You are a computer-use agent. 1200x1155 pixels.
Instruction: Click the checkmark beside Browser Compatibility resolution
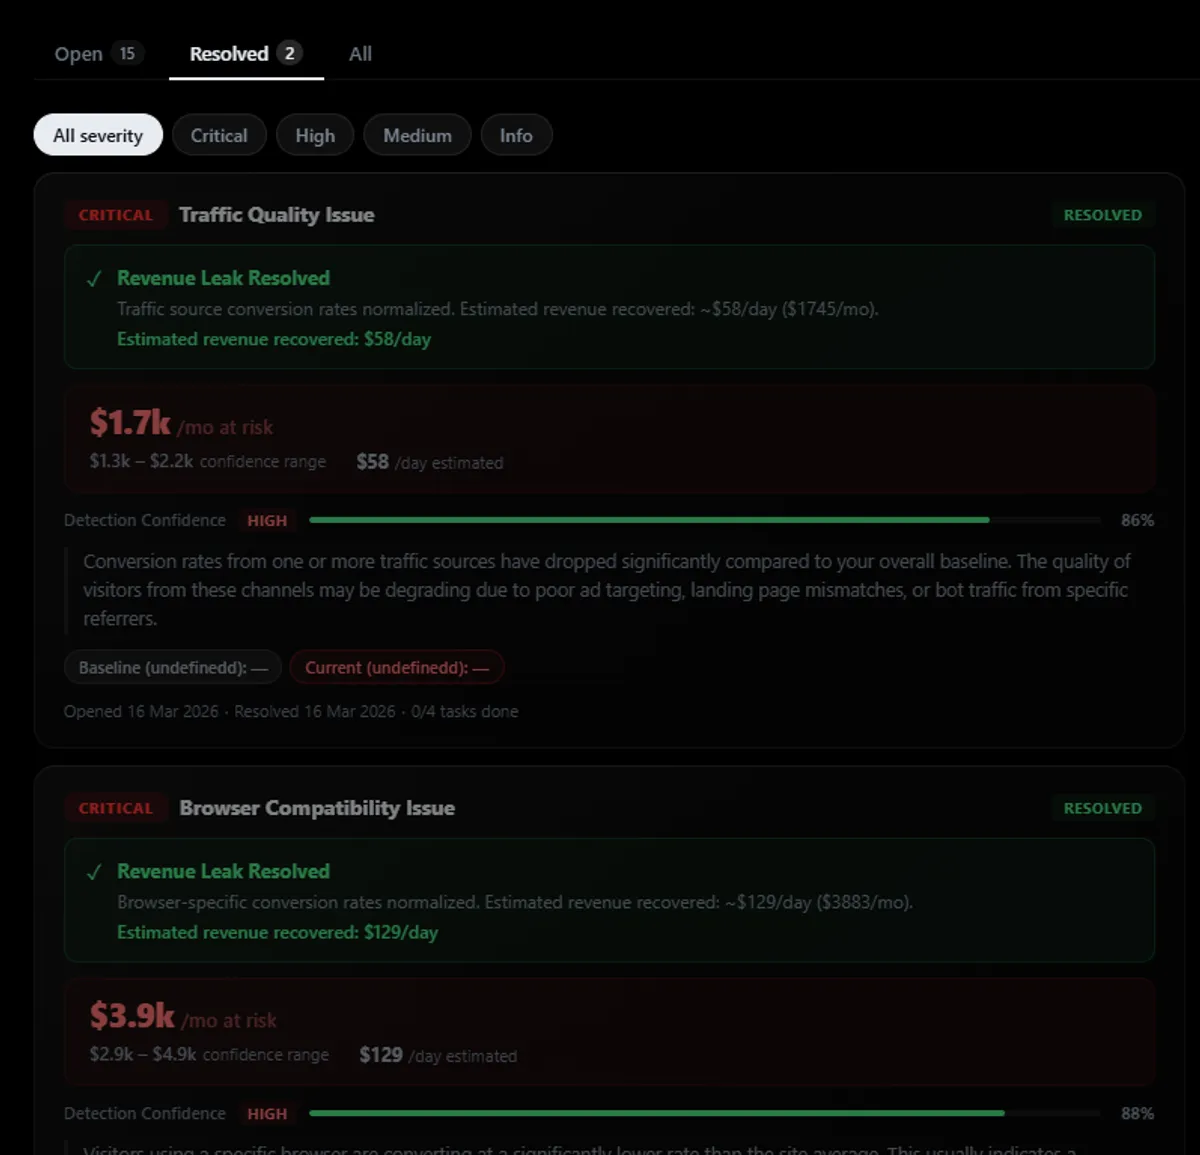[94, 871]
